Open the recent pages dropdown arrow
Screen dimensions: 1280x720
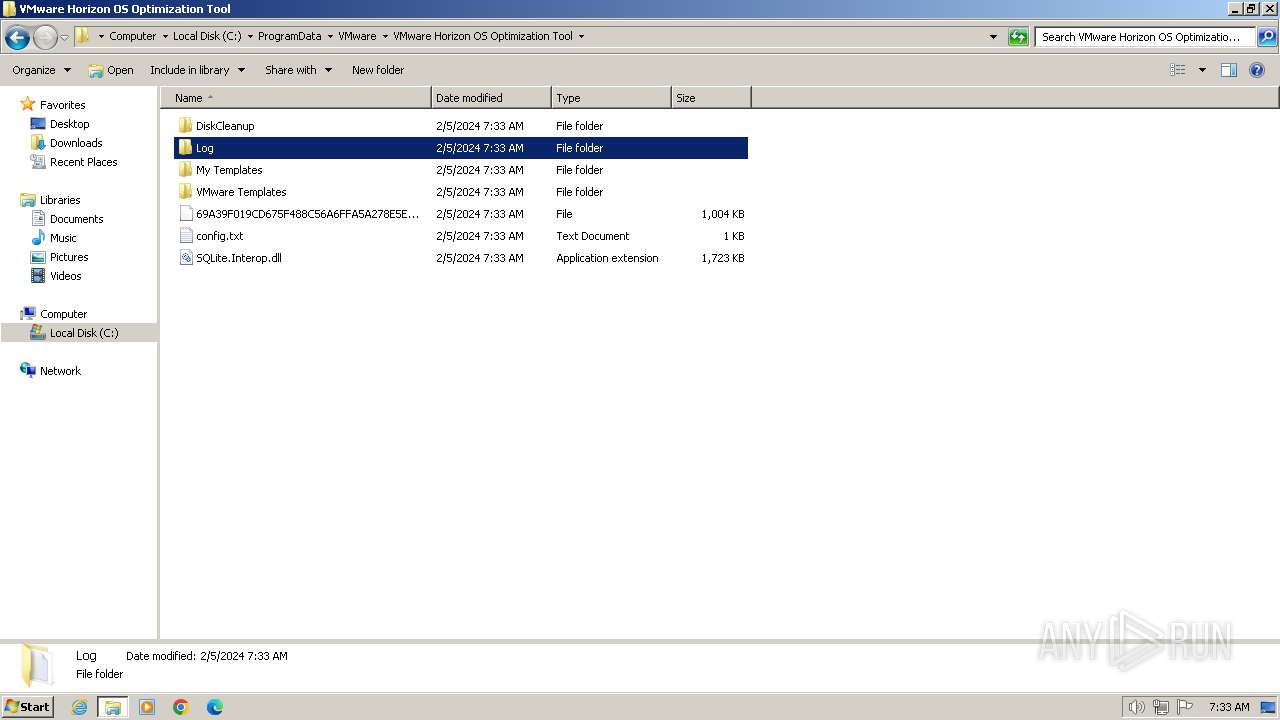pos(64,38)
